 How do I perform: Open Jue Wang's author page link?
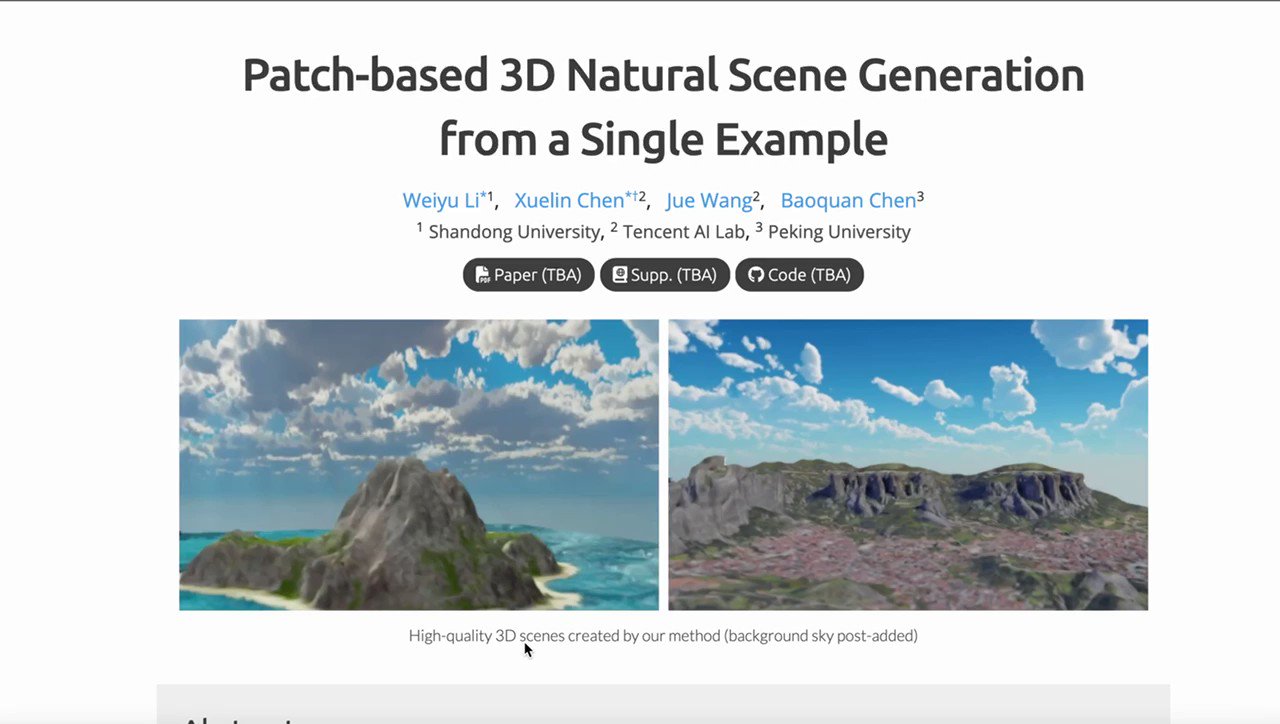point(710,200)
